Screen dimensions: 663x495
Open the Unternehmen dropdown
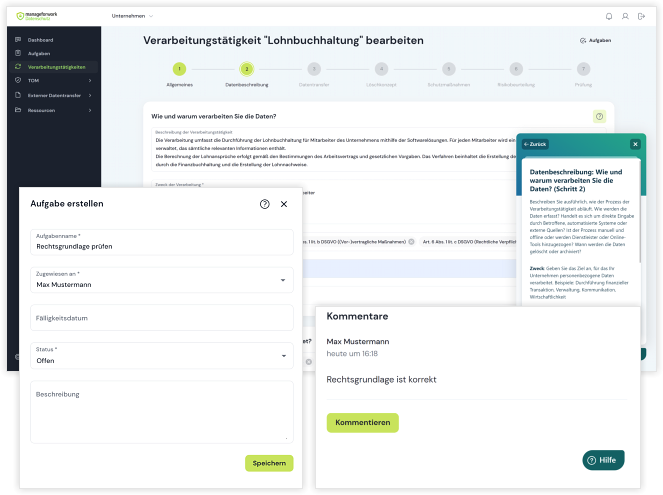point(133,16)
